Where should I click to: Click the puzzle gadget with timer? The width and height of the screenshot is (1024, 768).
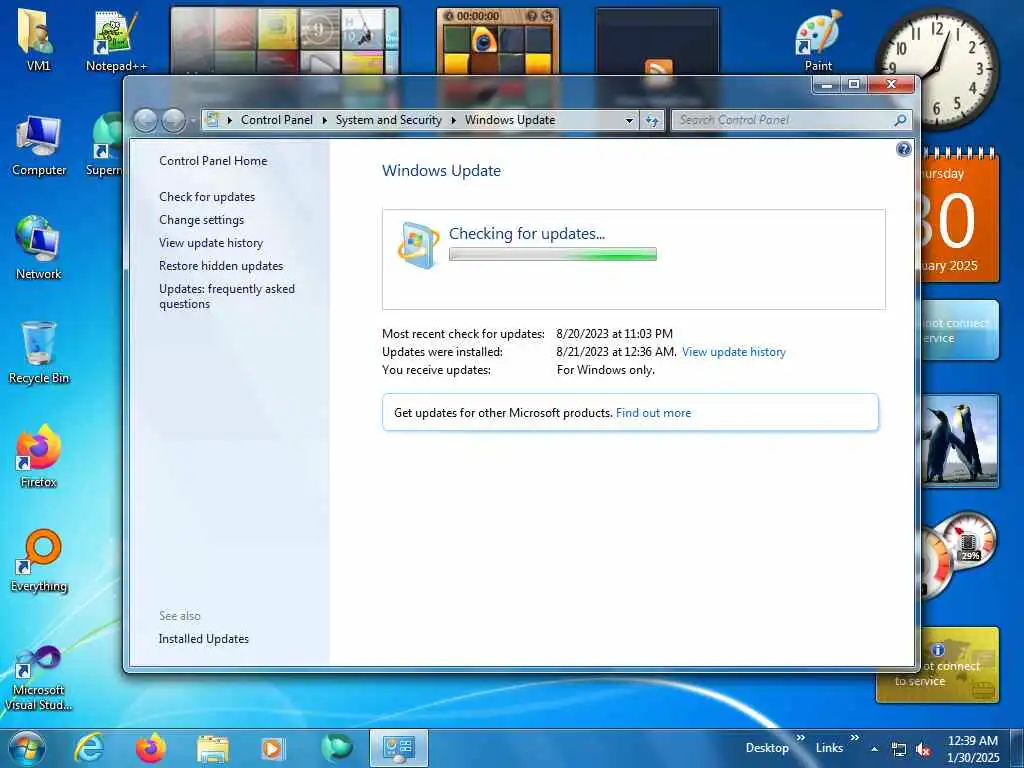point(498,40)
